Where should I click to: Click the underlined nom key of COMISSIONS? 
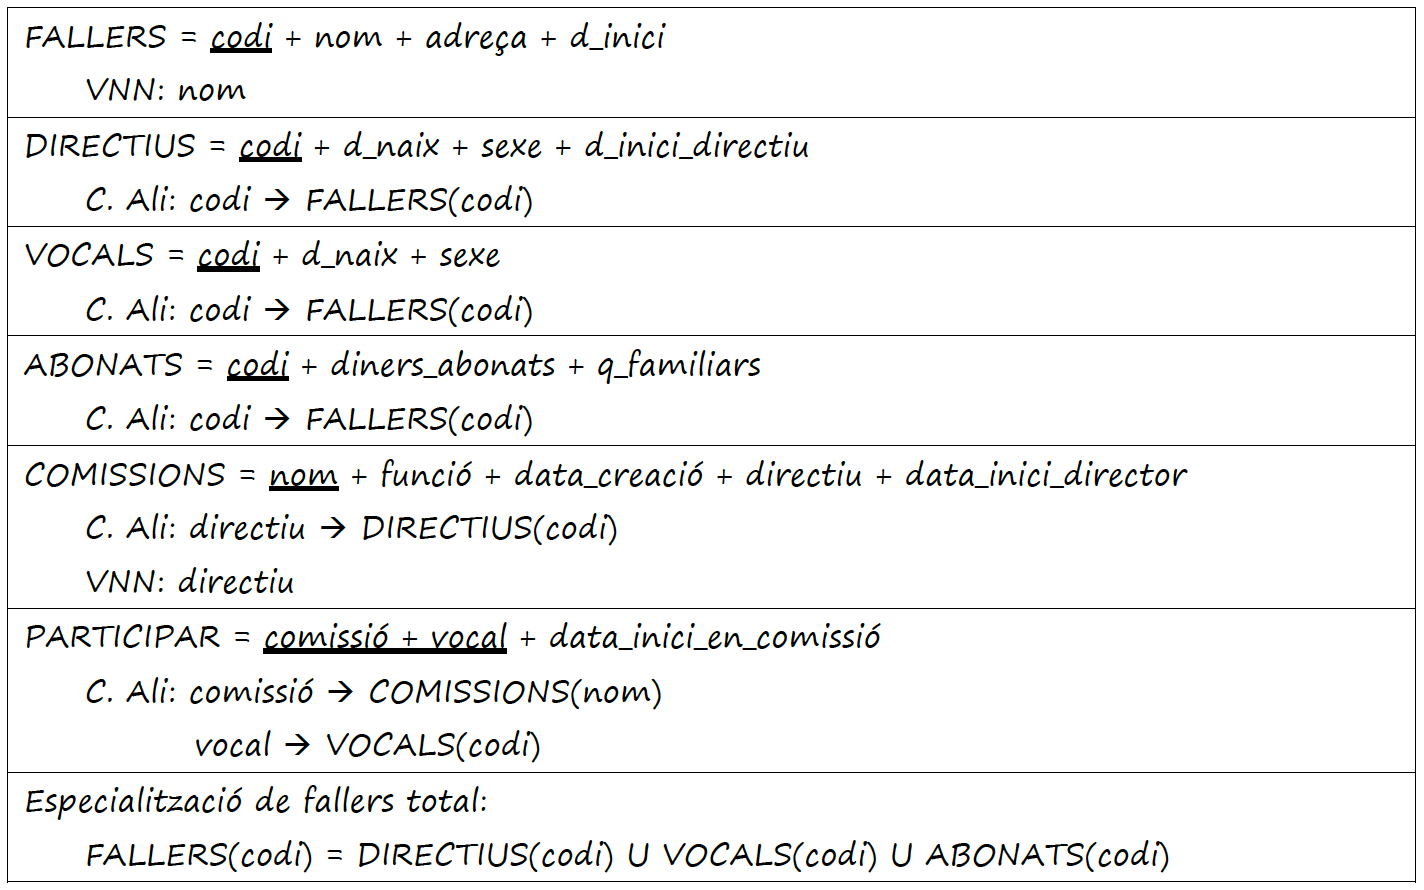pos(303,475)
